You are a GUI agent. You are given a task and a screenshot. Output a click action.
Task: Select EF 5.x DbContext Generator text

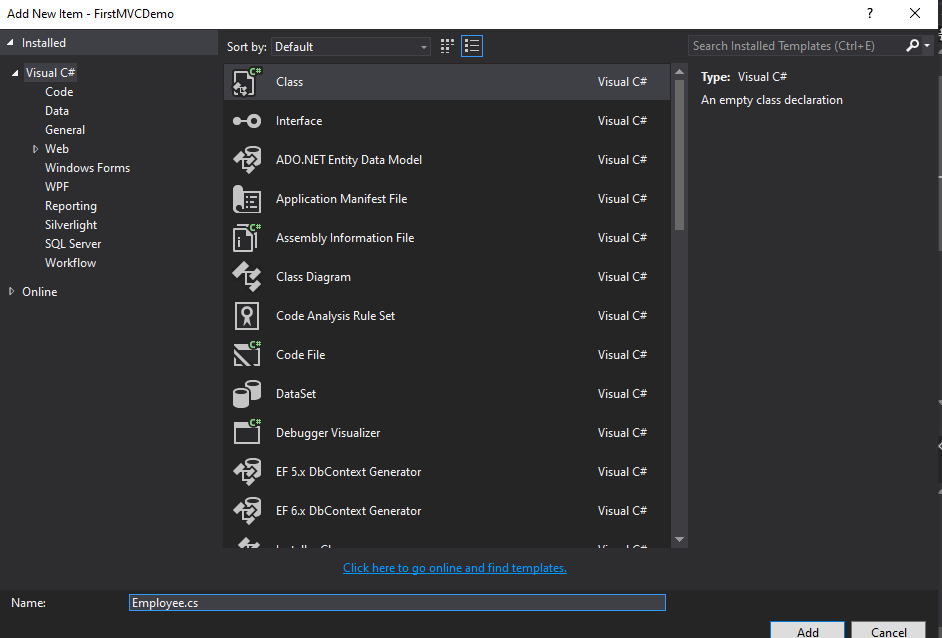(348, 472)
